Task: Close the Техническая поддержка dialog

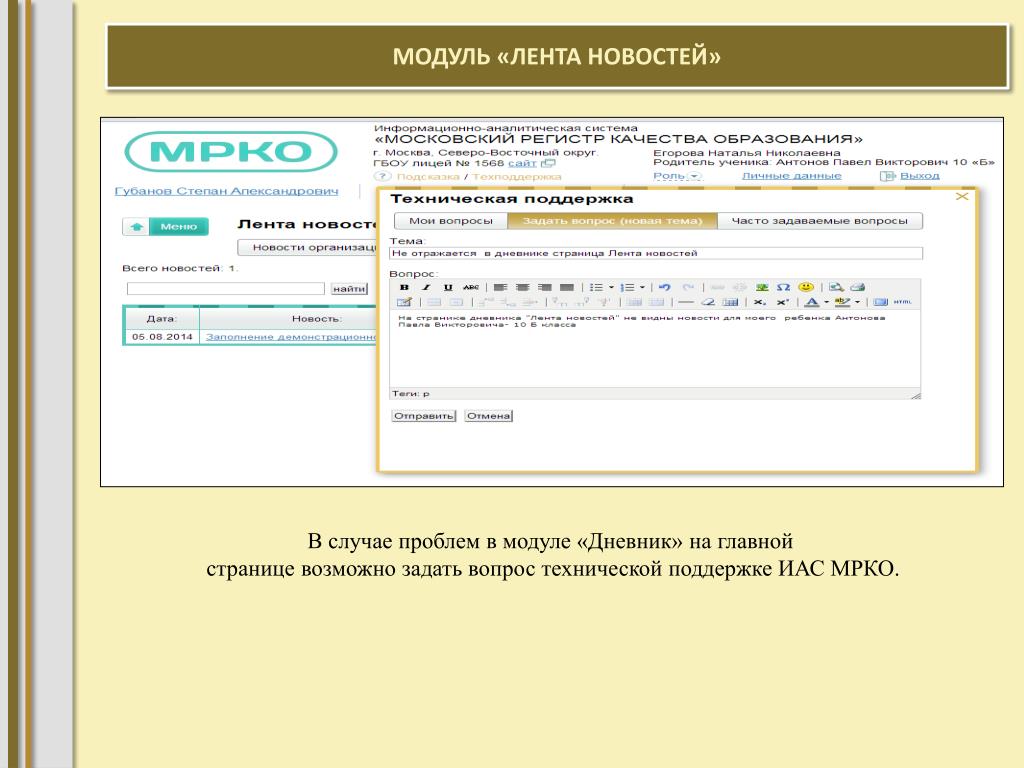Action: (962, 196)
